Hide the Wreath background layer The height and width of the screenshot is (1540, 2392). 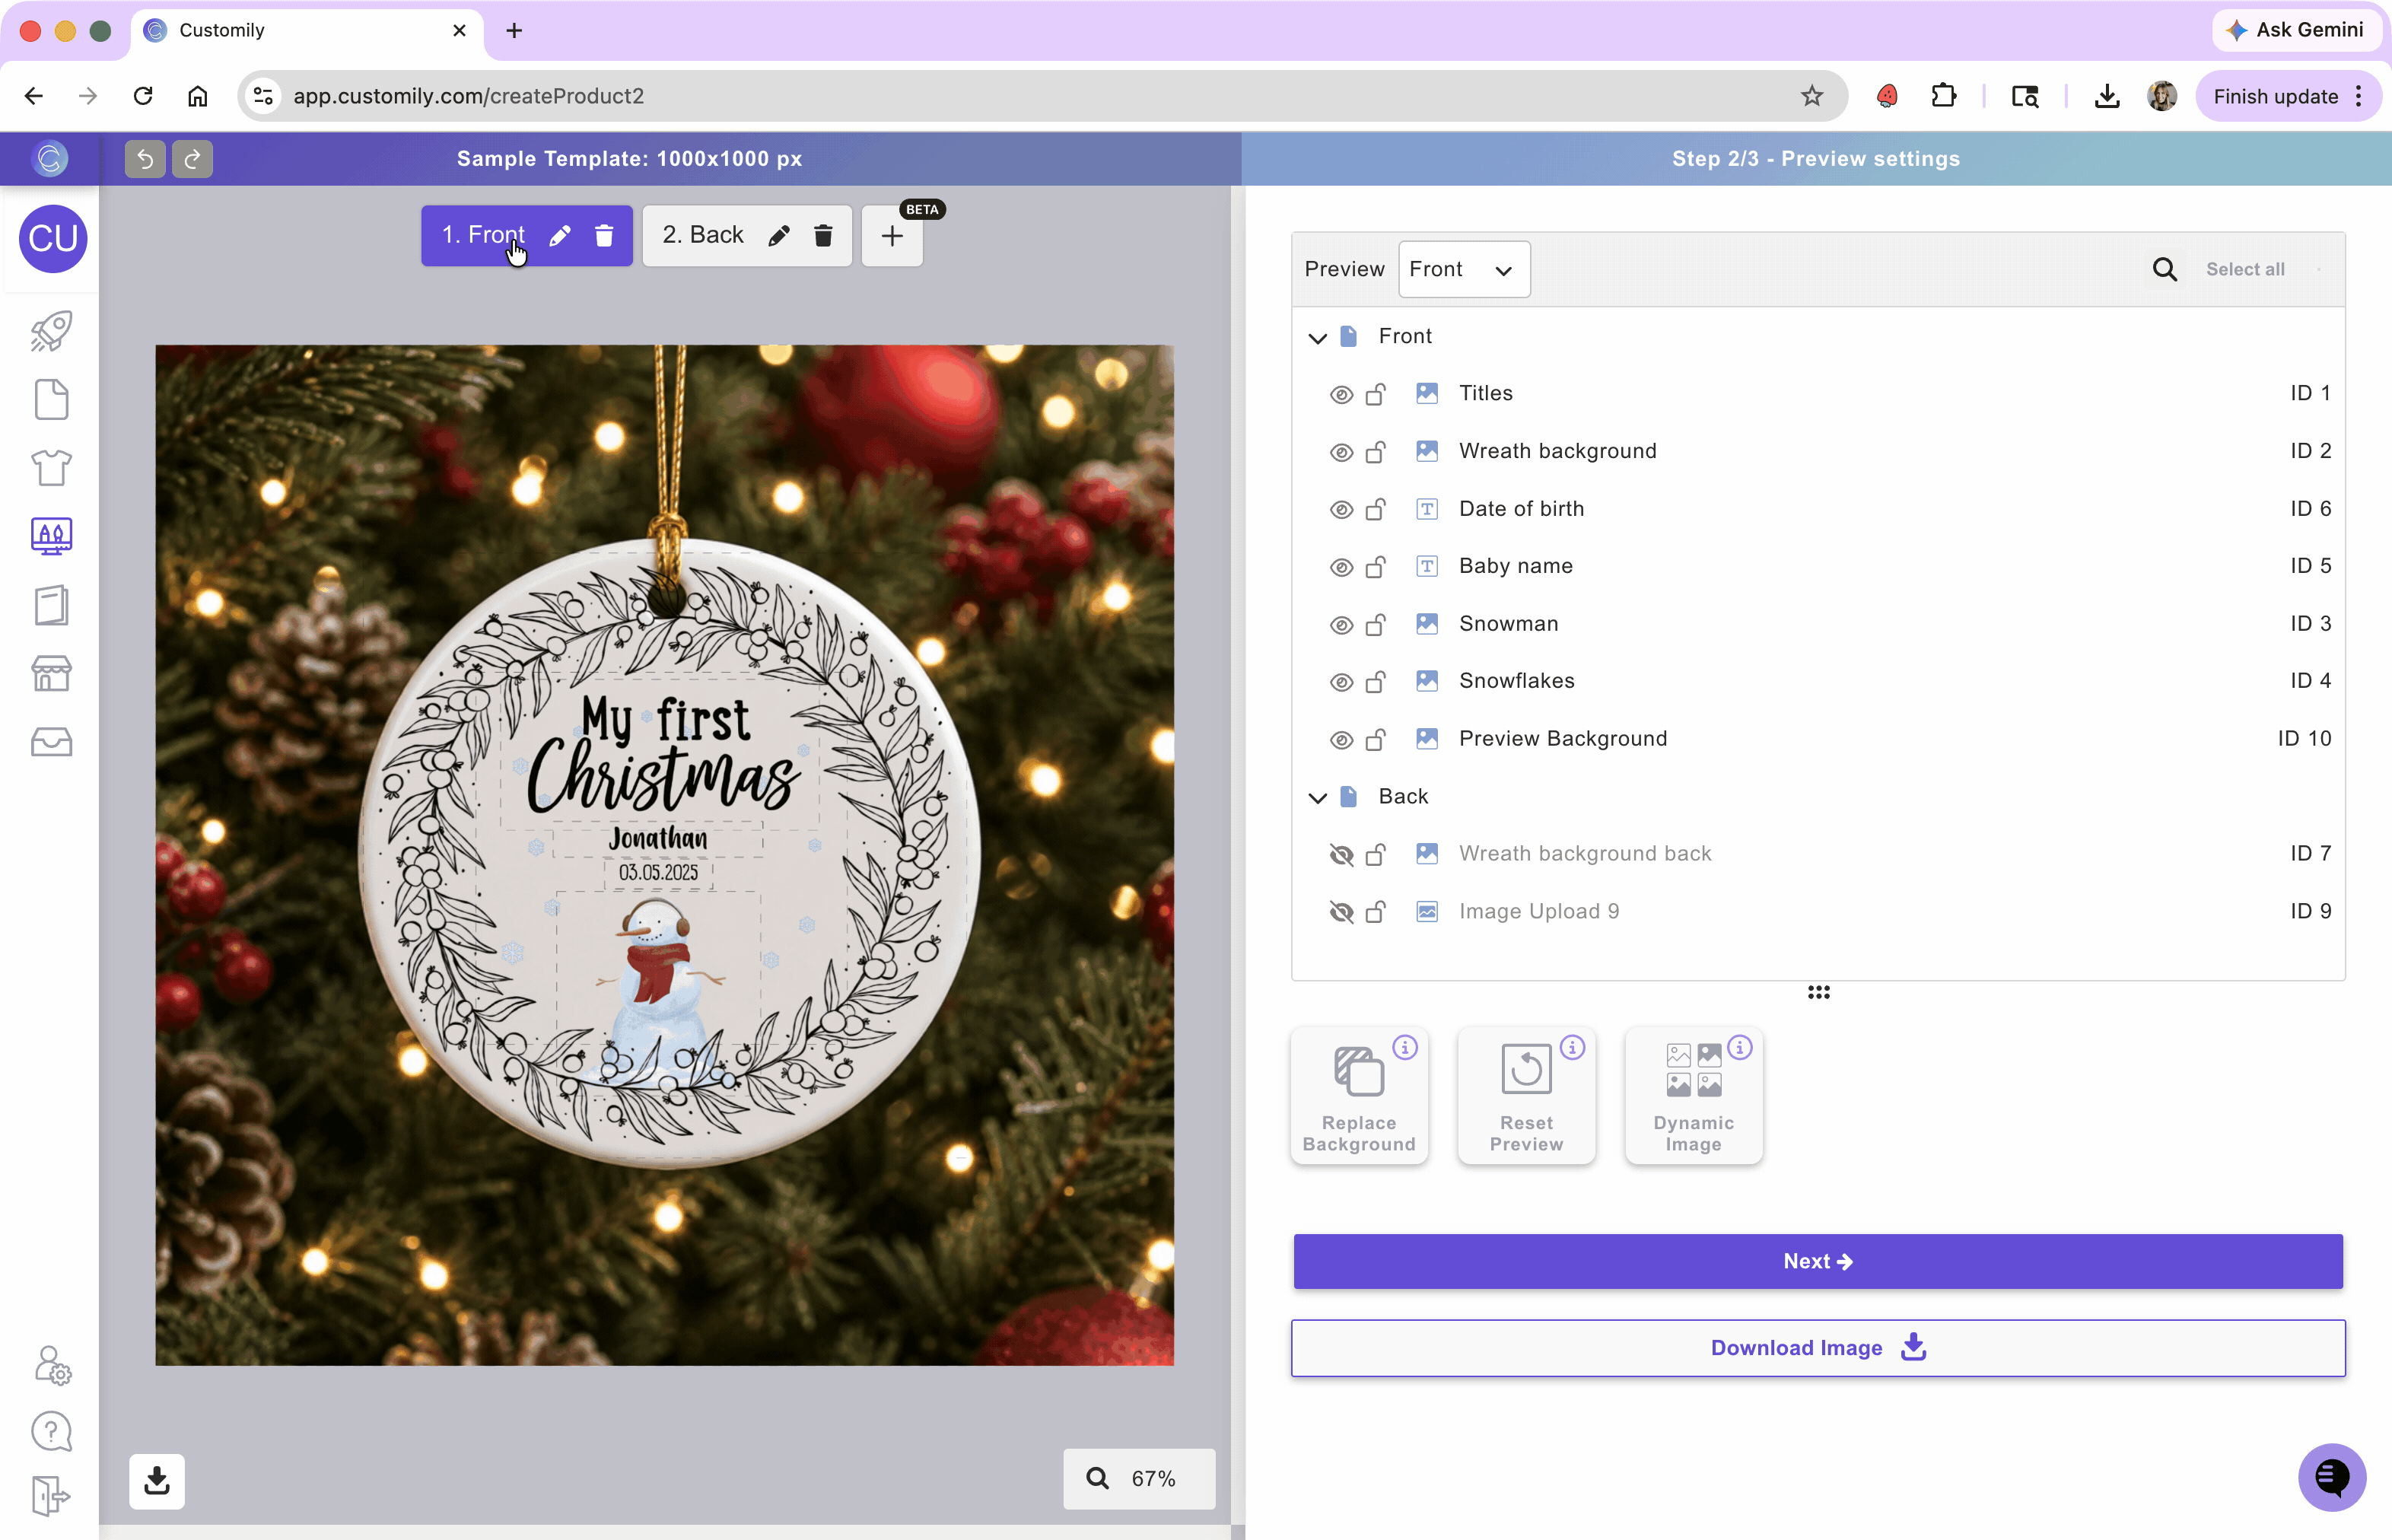click(1341, 452)
